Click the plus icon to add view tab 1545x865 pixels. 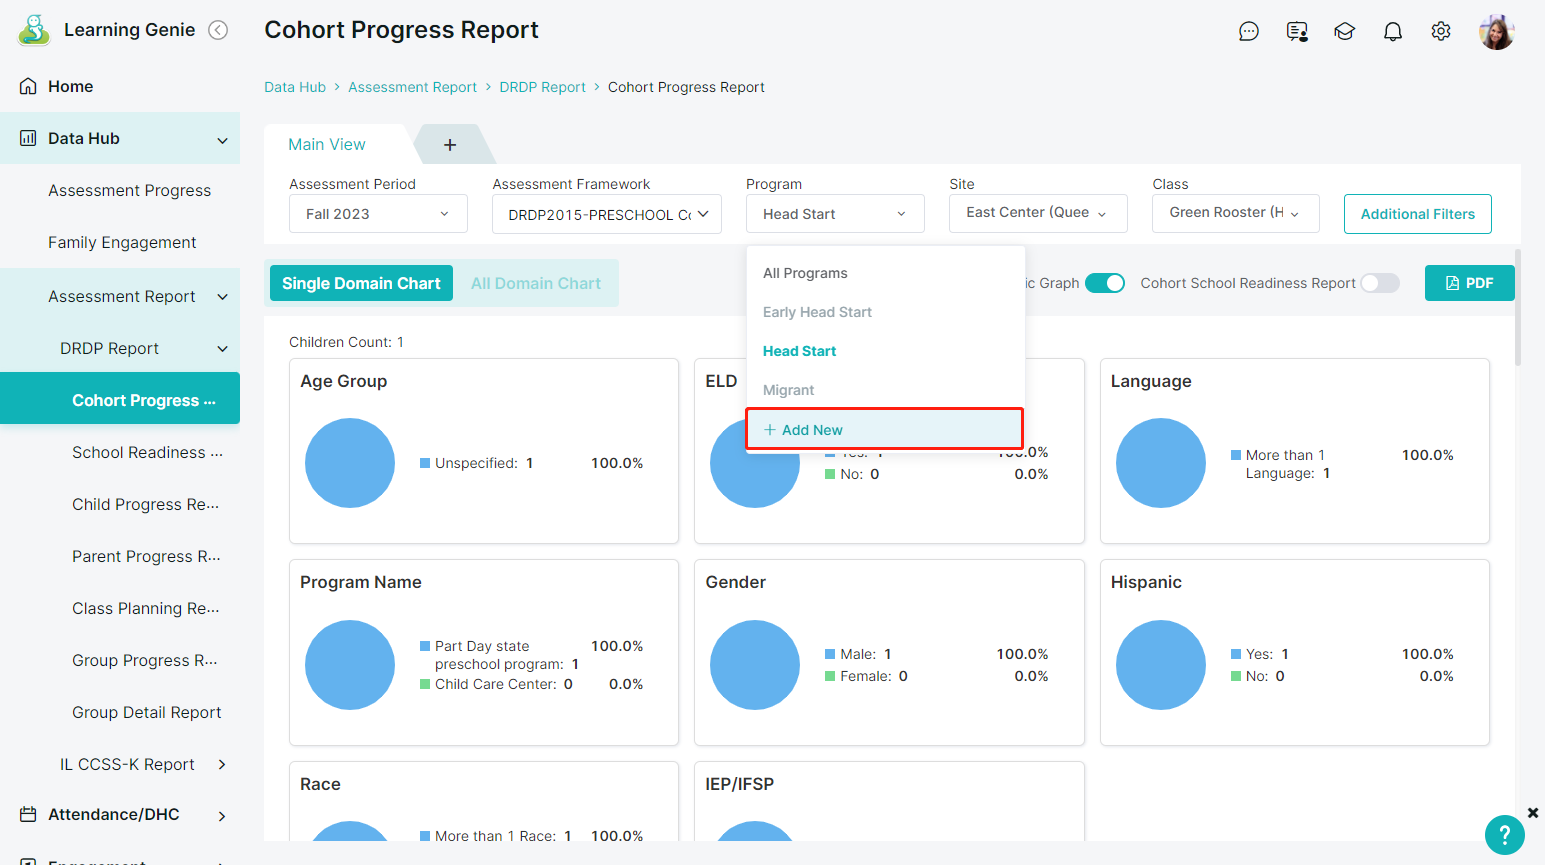450,145
